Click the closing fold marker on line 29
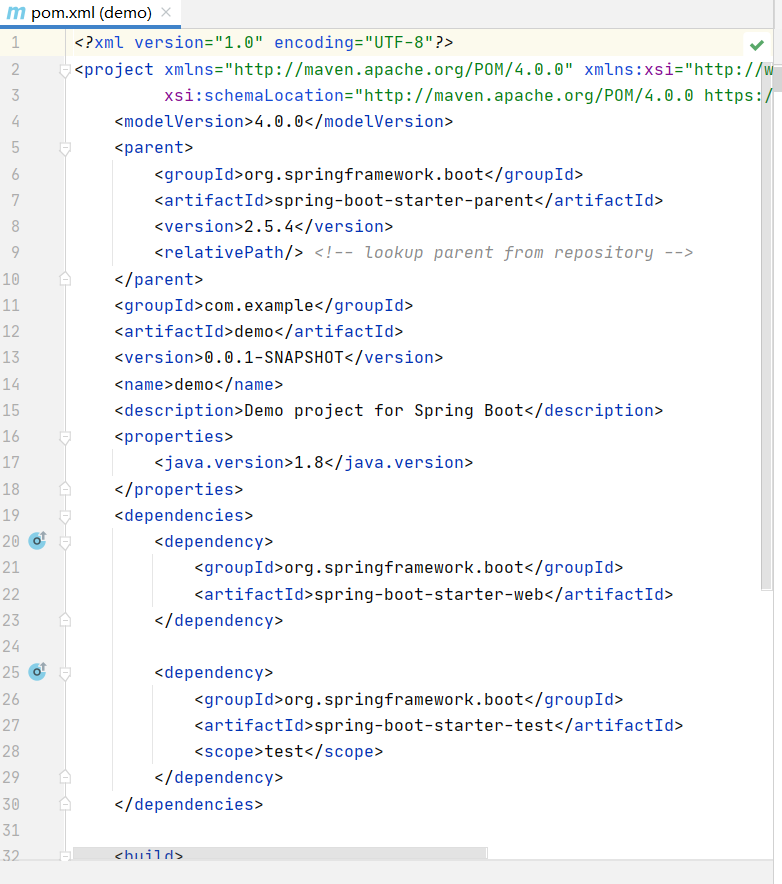Screen dimensions: 782x884 (65, 777)
